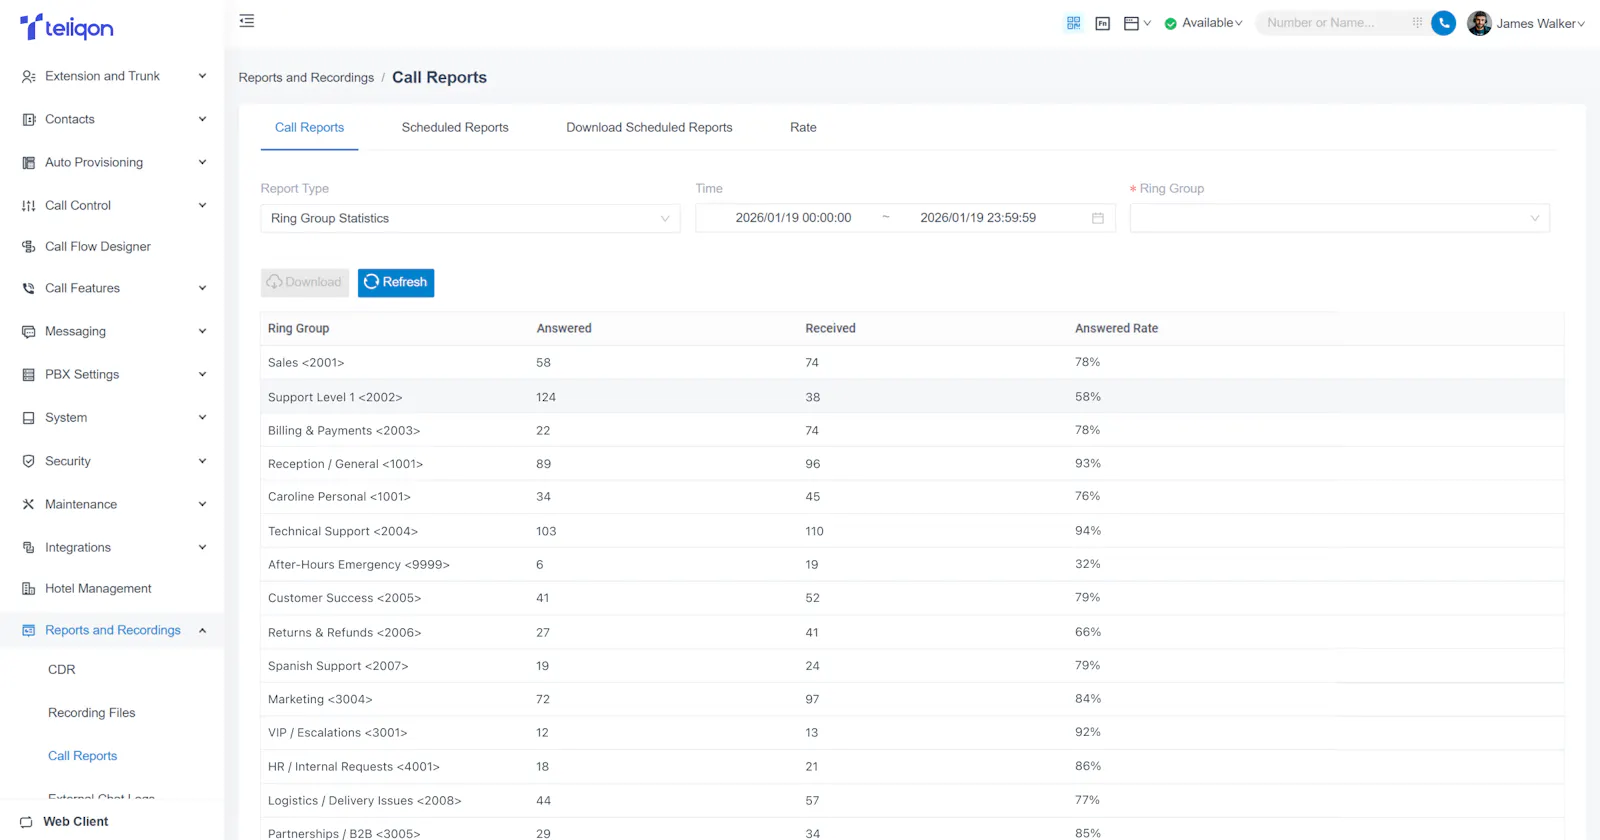Collapse the sidebar with the hamburger icon
The height and width of the screenshot is (840, 1600).
247,21
